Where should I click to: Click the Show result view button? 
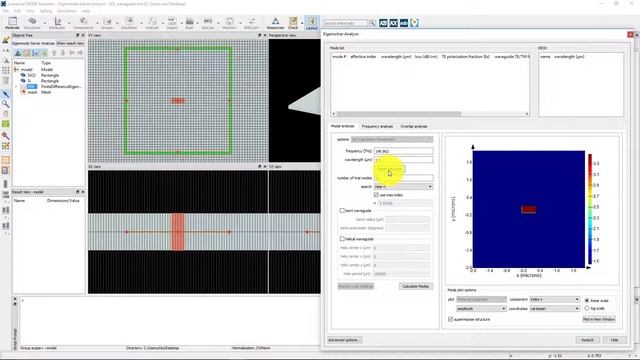tap(70, 43)
